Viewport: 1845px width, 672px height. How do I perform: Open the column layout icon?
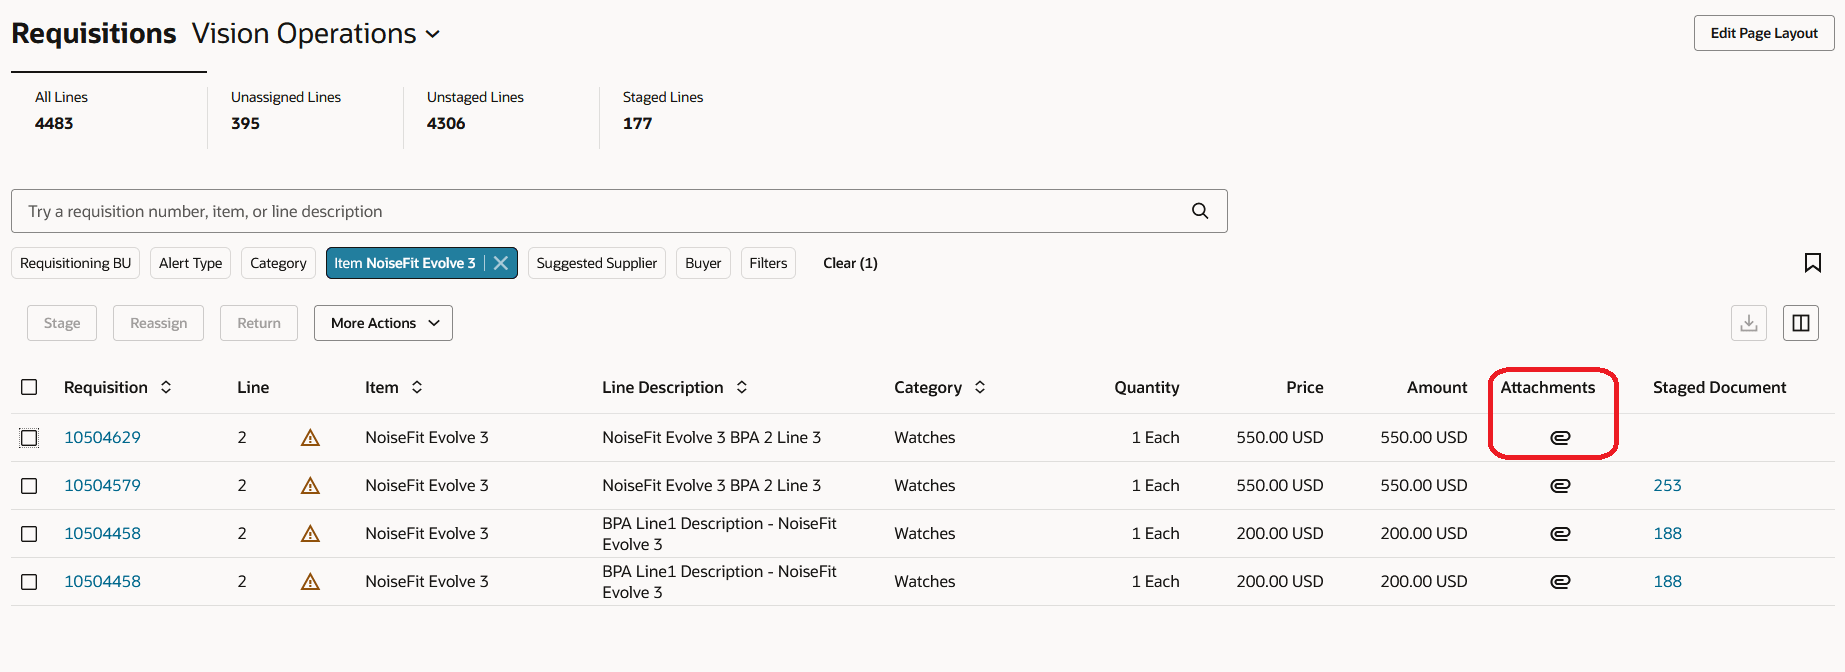tap(1801, 323)
